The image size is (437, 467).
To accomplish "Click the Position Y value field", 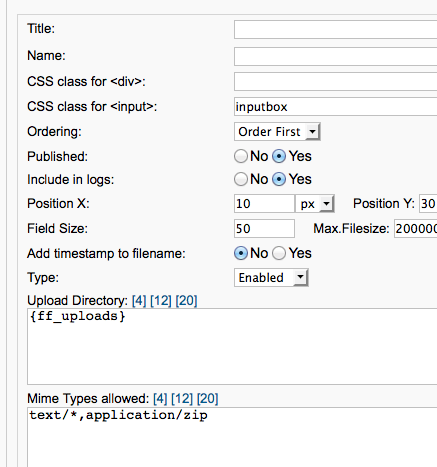I will 428,203.
